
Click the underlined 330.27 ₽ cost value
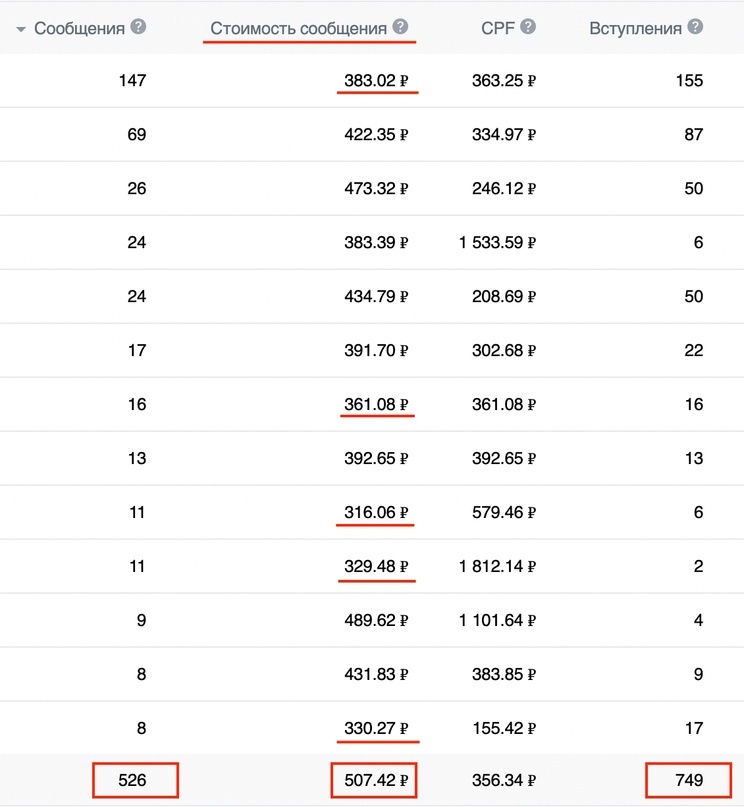(377, 728)
